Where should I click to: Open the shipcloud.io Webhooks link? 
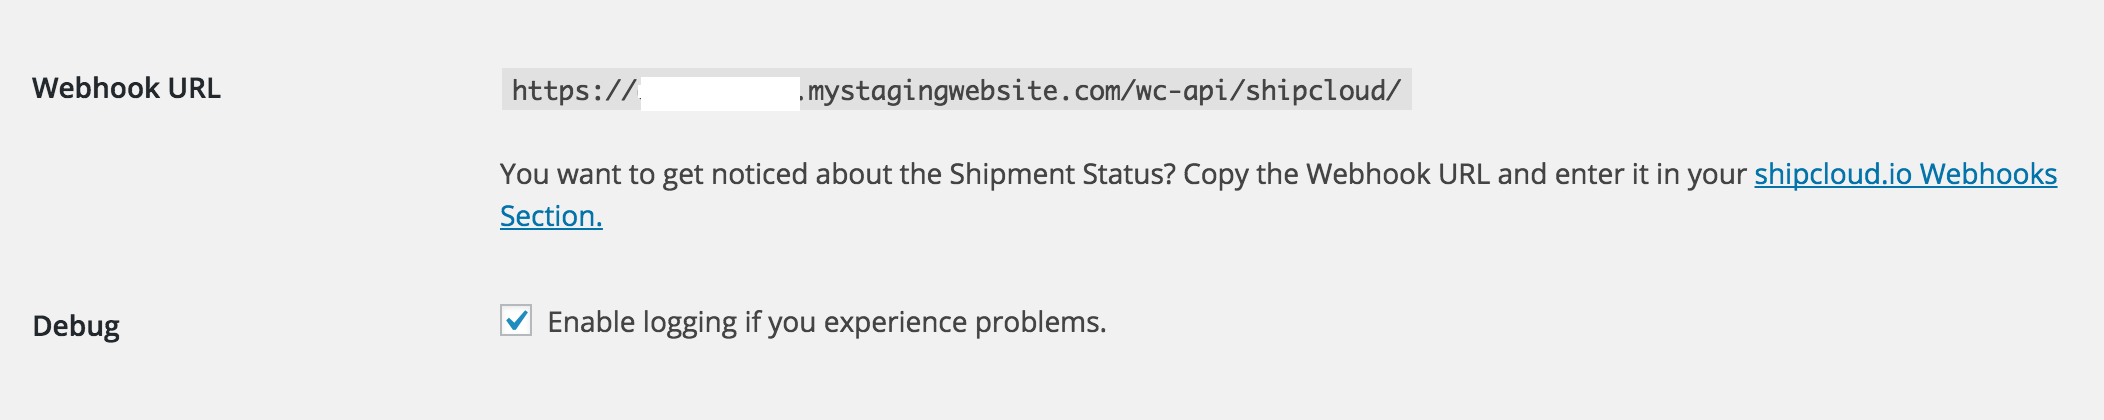(1905, 174)
